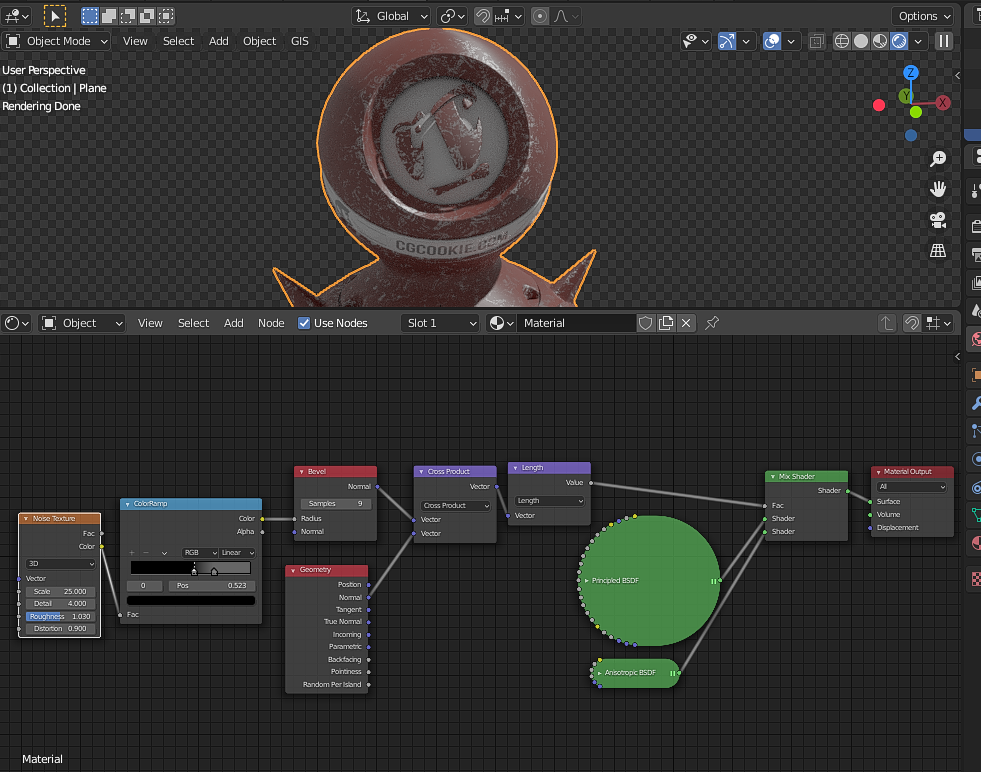The image size is (981, 772).
Task: Open ColorRamp RGB color mode dropdown
Action: click(x=200, y=552)
